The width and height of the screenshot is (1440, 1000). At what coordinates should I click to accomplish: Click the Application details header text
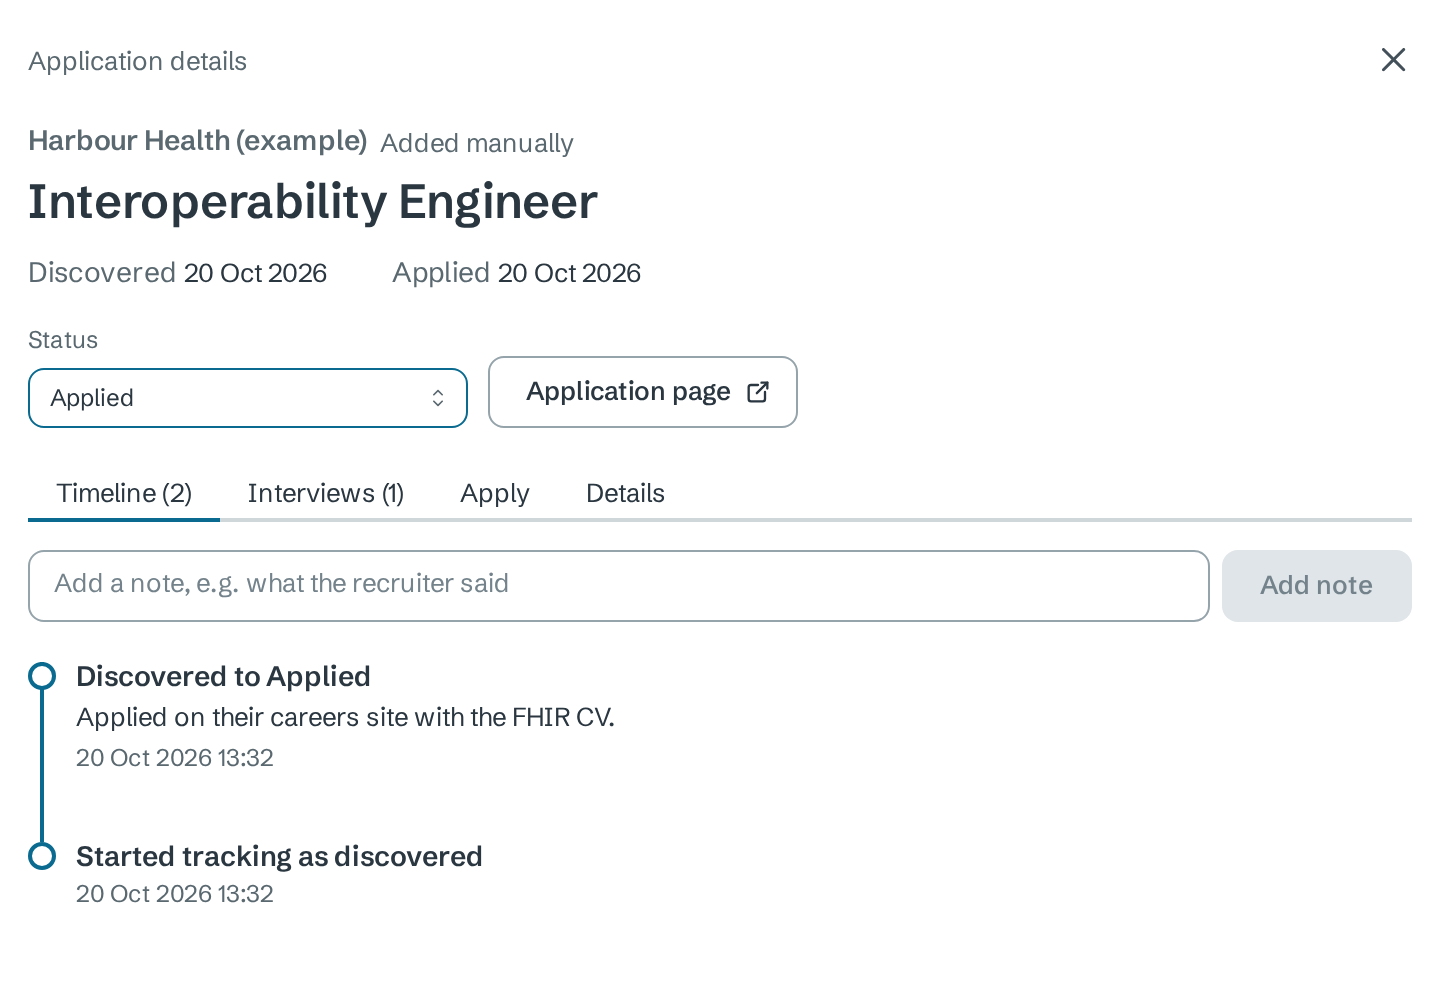pos(138,61)
